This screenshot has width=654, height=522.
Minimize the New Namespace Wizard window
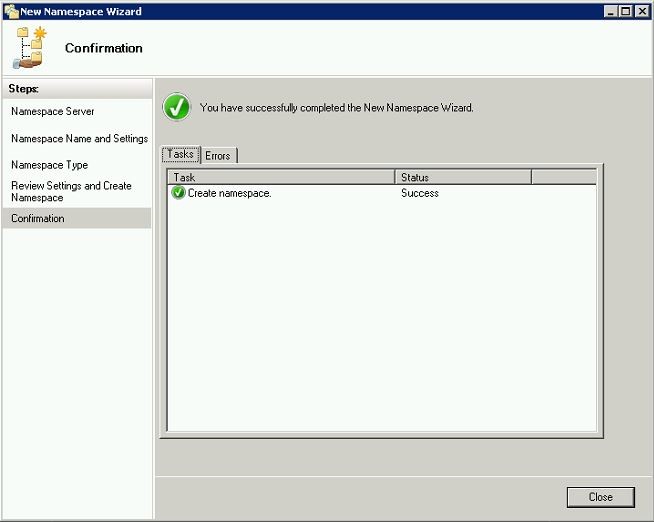click(611, 11)
